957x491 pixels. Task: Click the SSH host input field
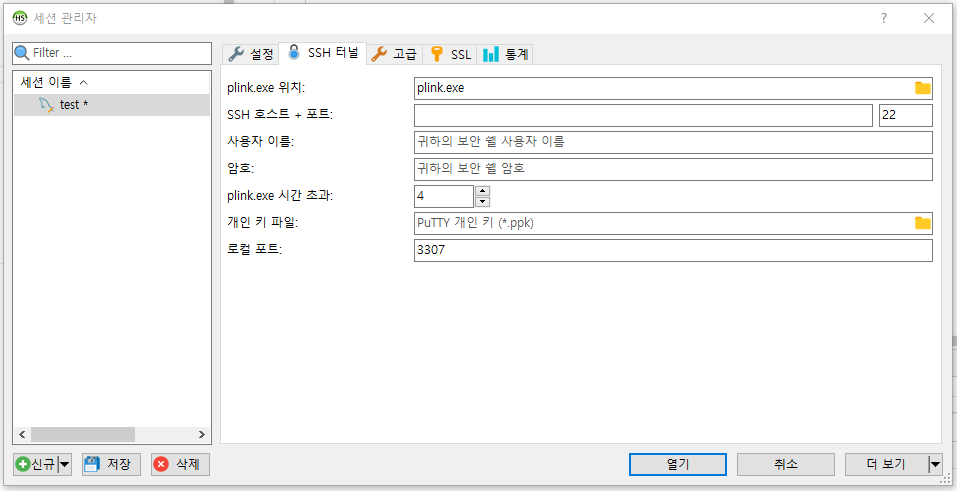[x=643, y=115]
